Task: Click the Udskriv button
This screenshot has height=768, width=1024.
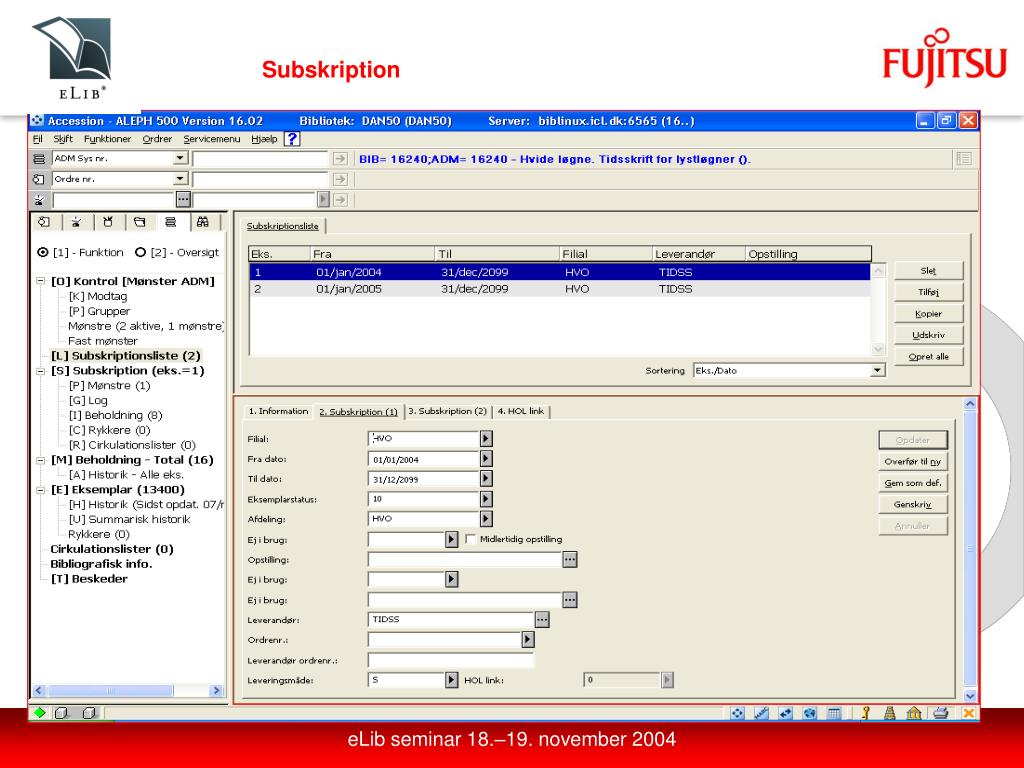Action: [928, 335]
